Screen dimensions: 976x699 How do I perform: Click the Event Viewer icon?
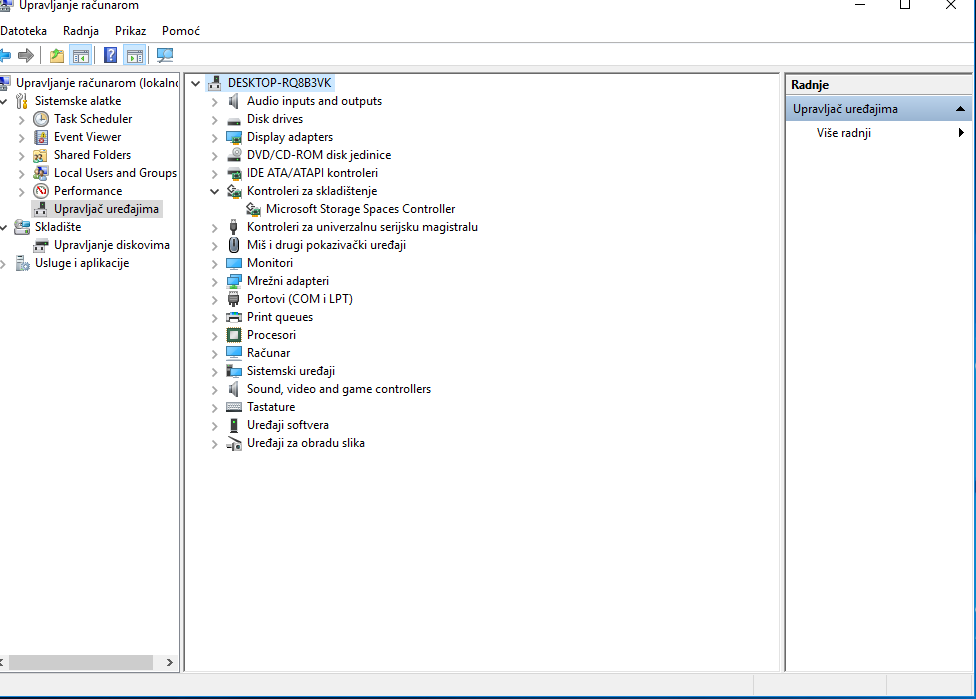[41, 137]
